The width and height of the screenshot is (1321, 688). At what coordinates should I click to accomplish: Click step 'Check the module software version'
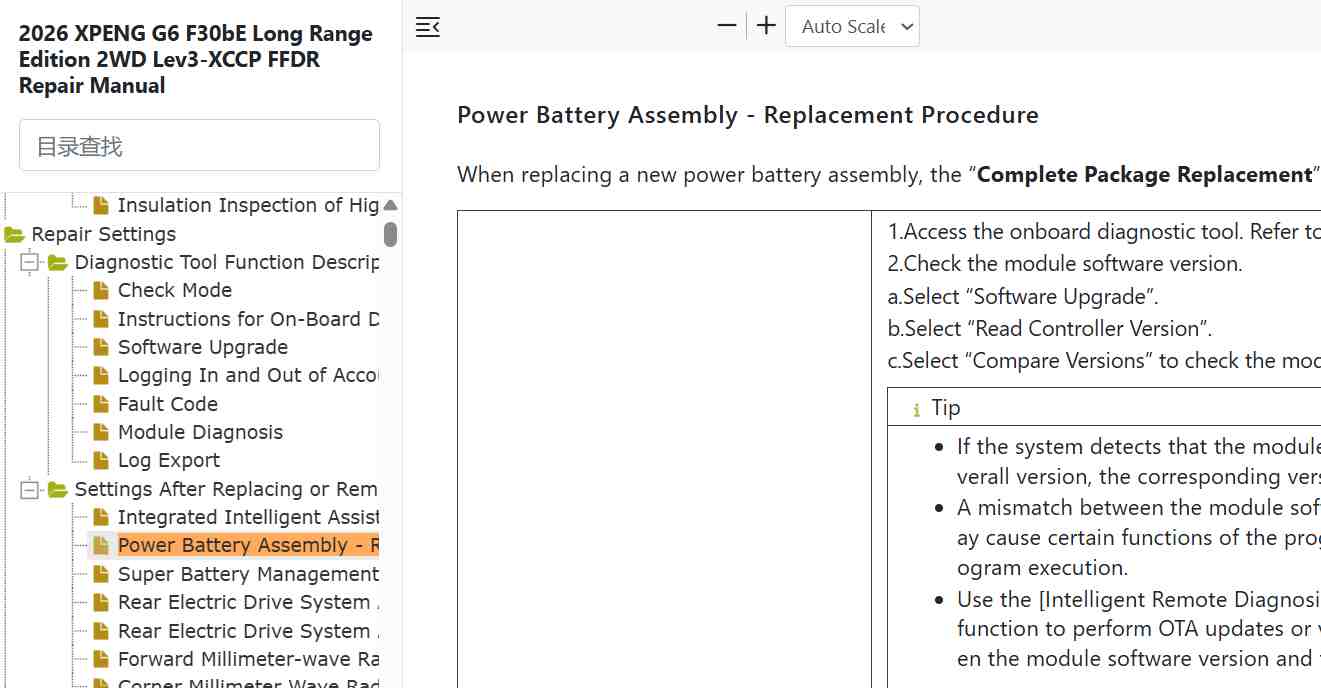[1065, 264]
